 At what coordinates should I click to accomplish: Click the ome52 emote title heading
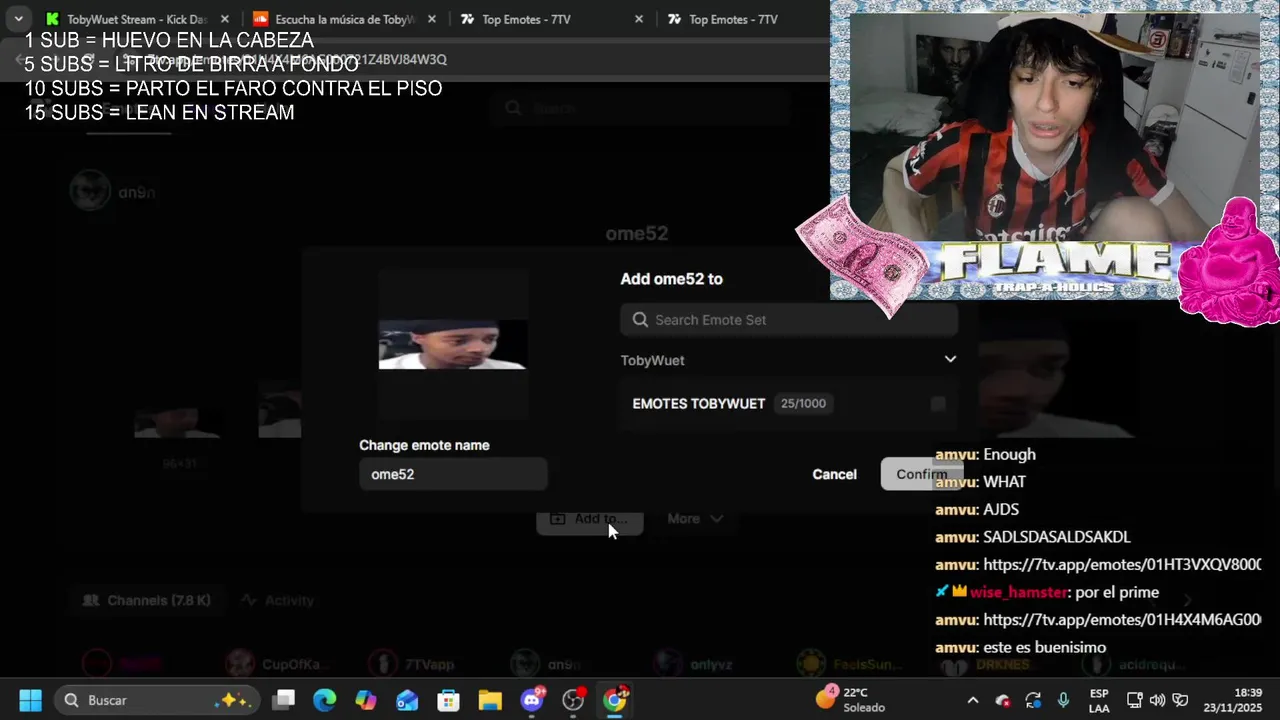(x=636, y=233)
